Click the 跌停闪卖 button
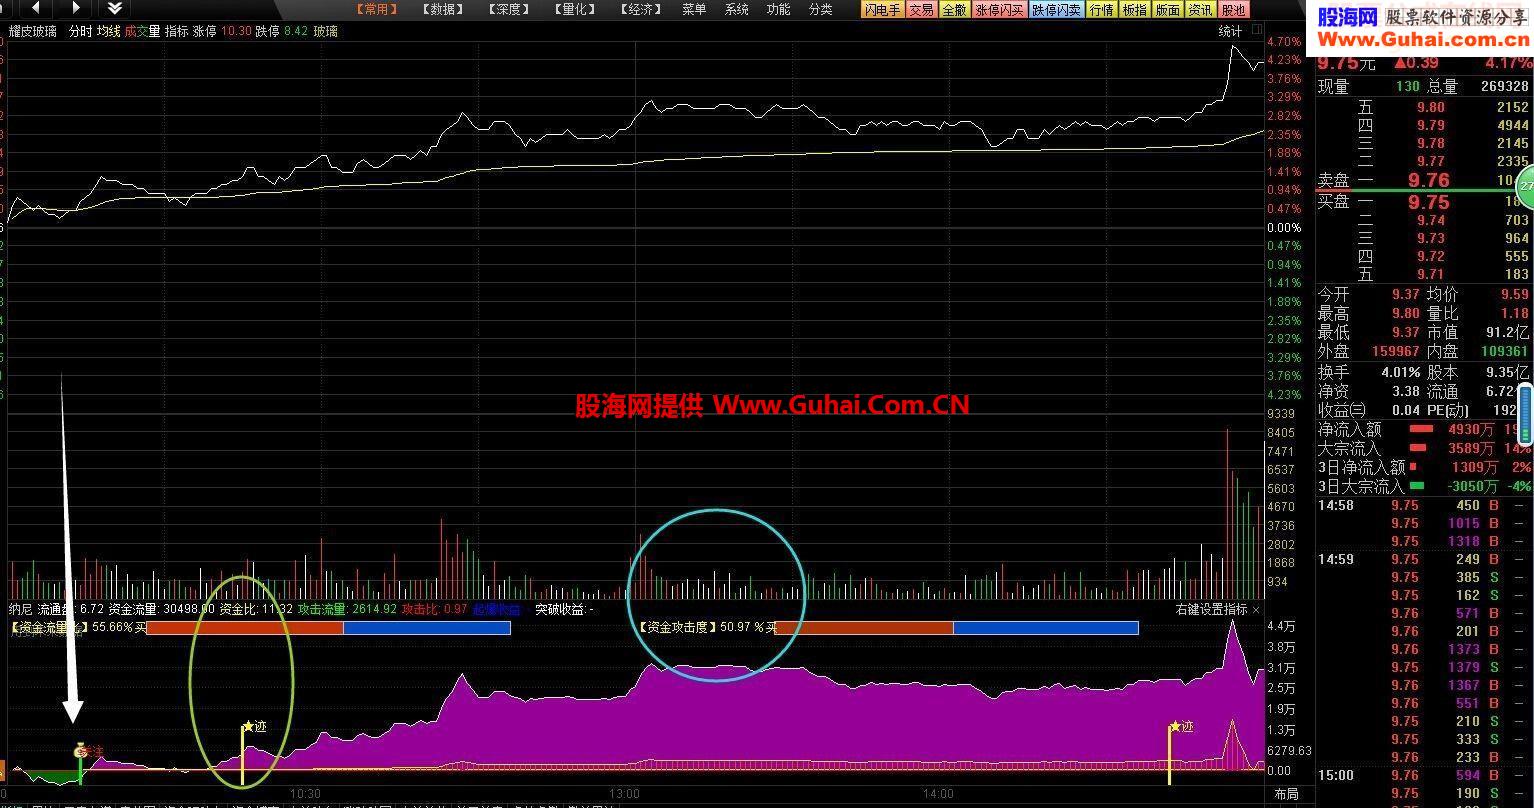 click(x=1056, y=9)
